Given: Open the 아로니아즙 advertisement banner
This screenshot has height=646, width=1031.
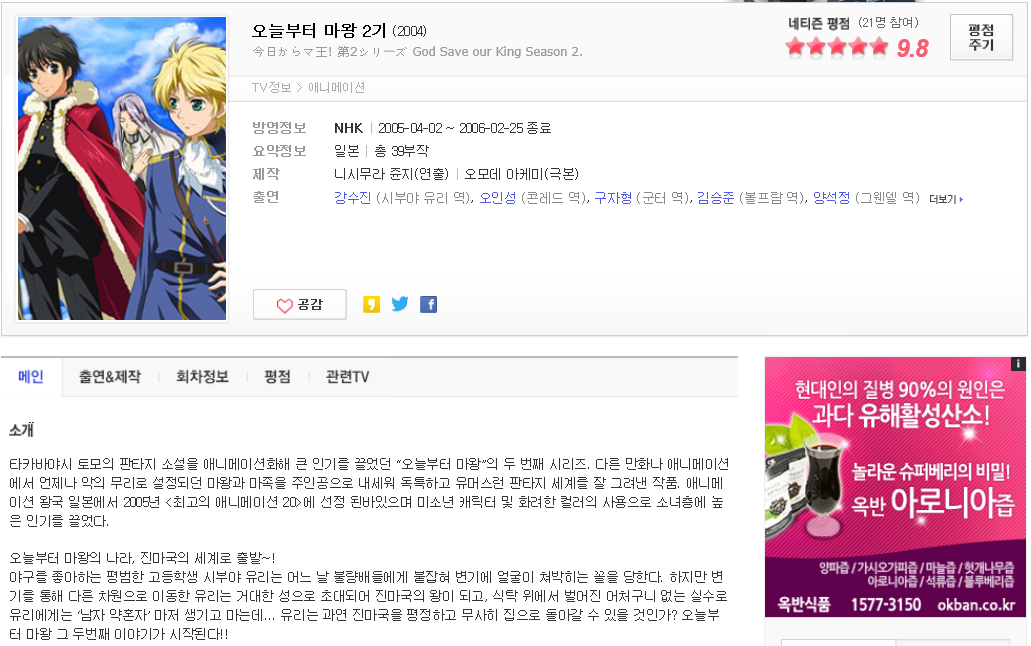Looking at the screenshot, I should [895, 487].
